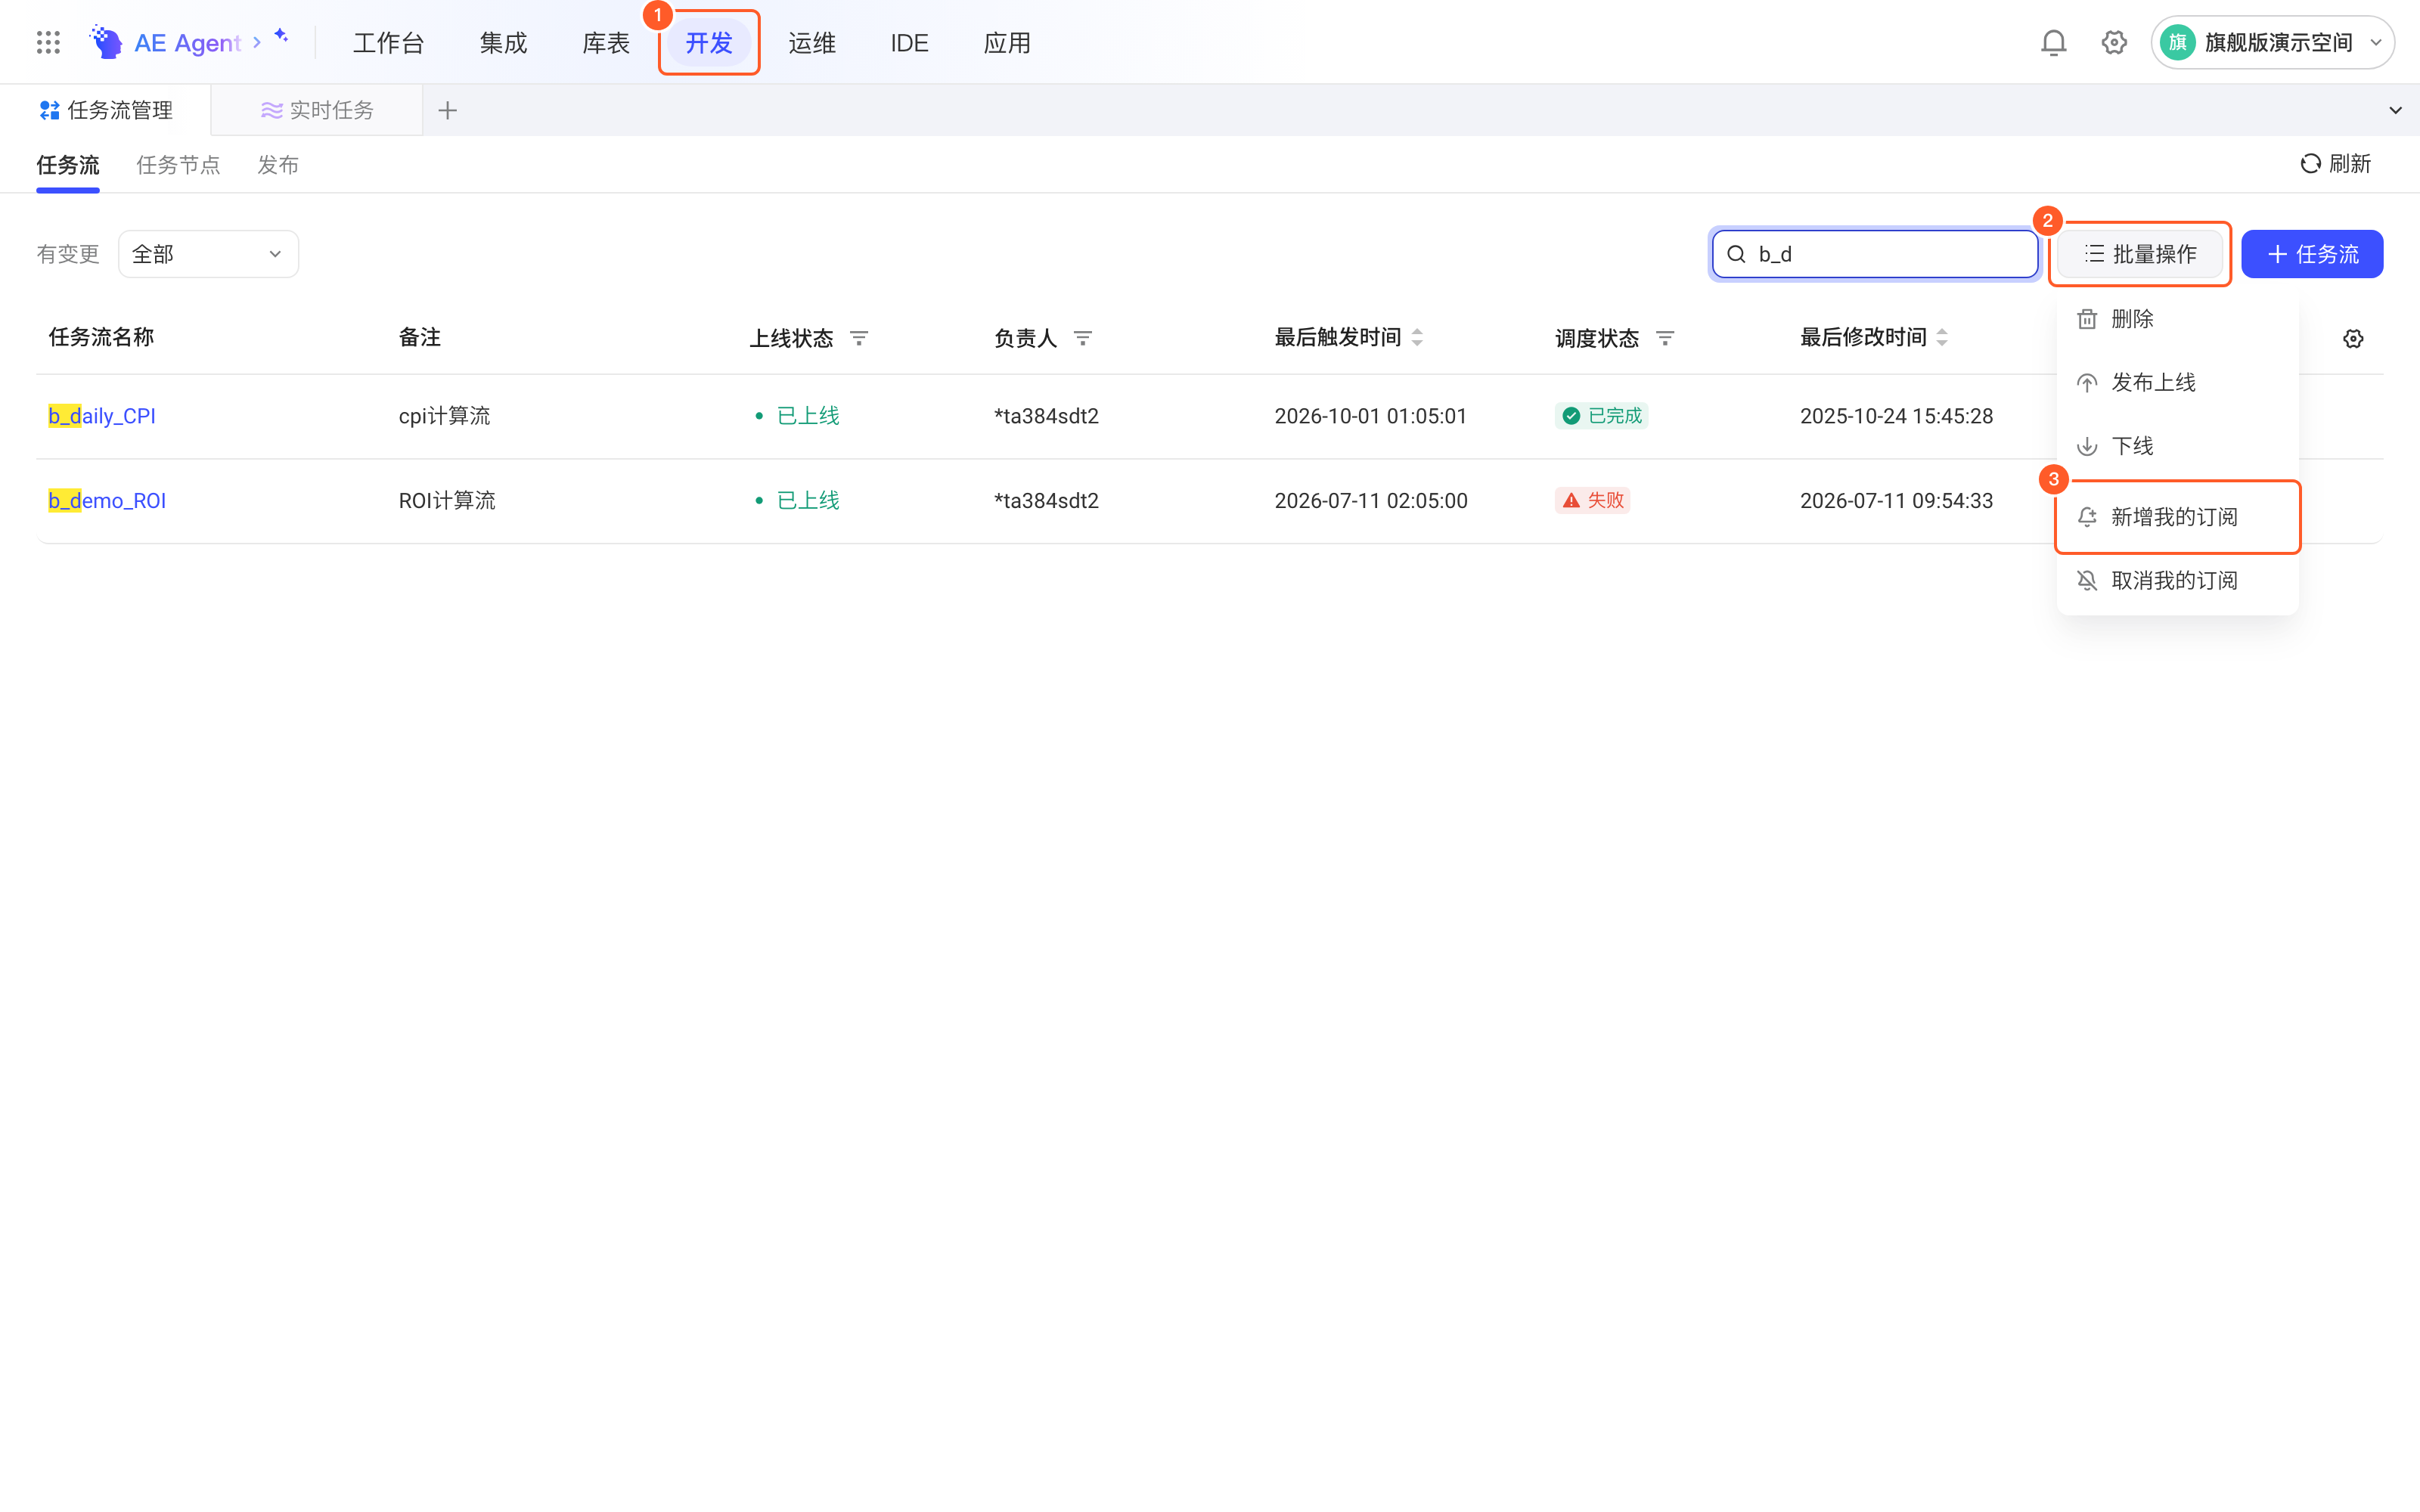Open the app grid launcher icon
The width and height of the screenshot is (2420, 1512).
[48, 42]
